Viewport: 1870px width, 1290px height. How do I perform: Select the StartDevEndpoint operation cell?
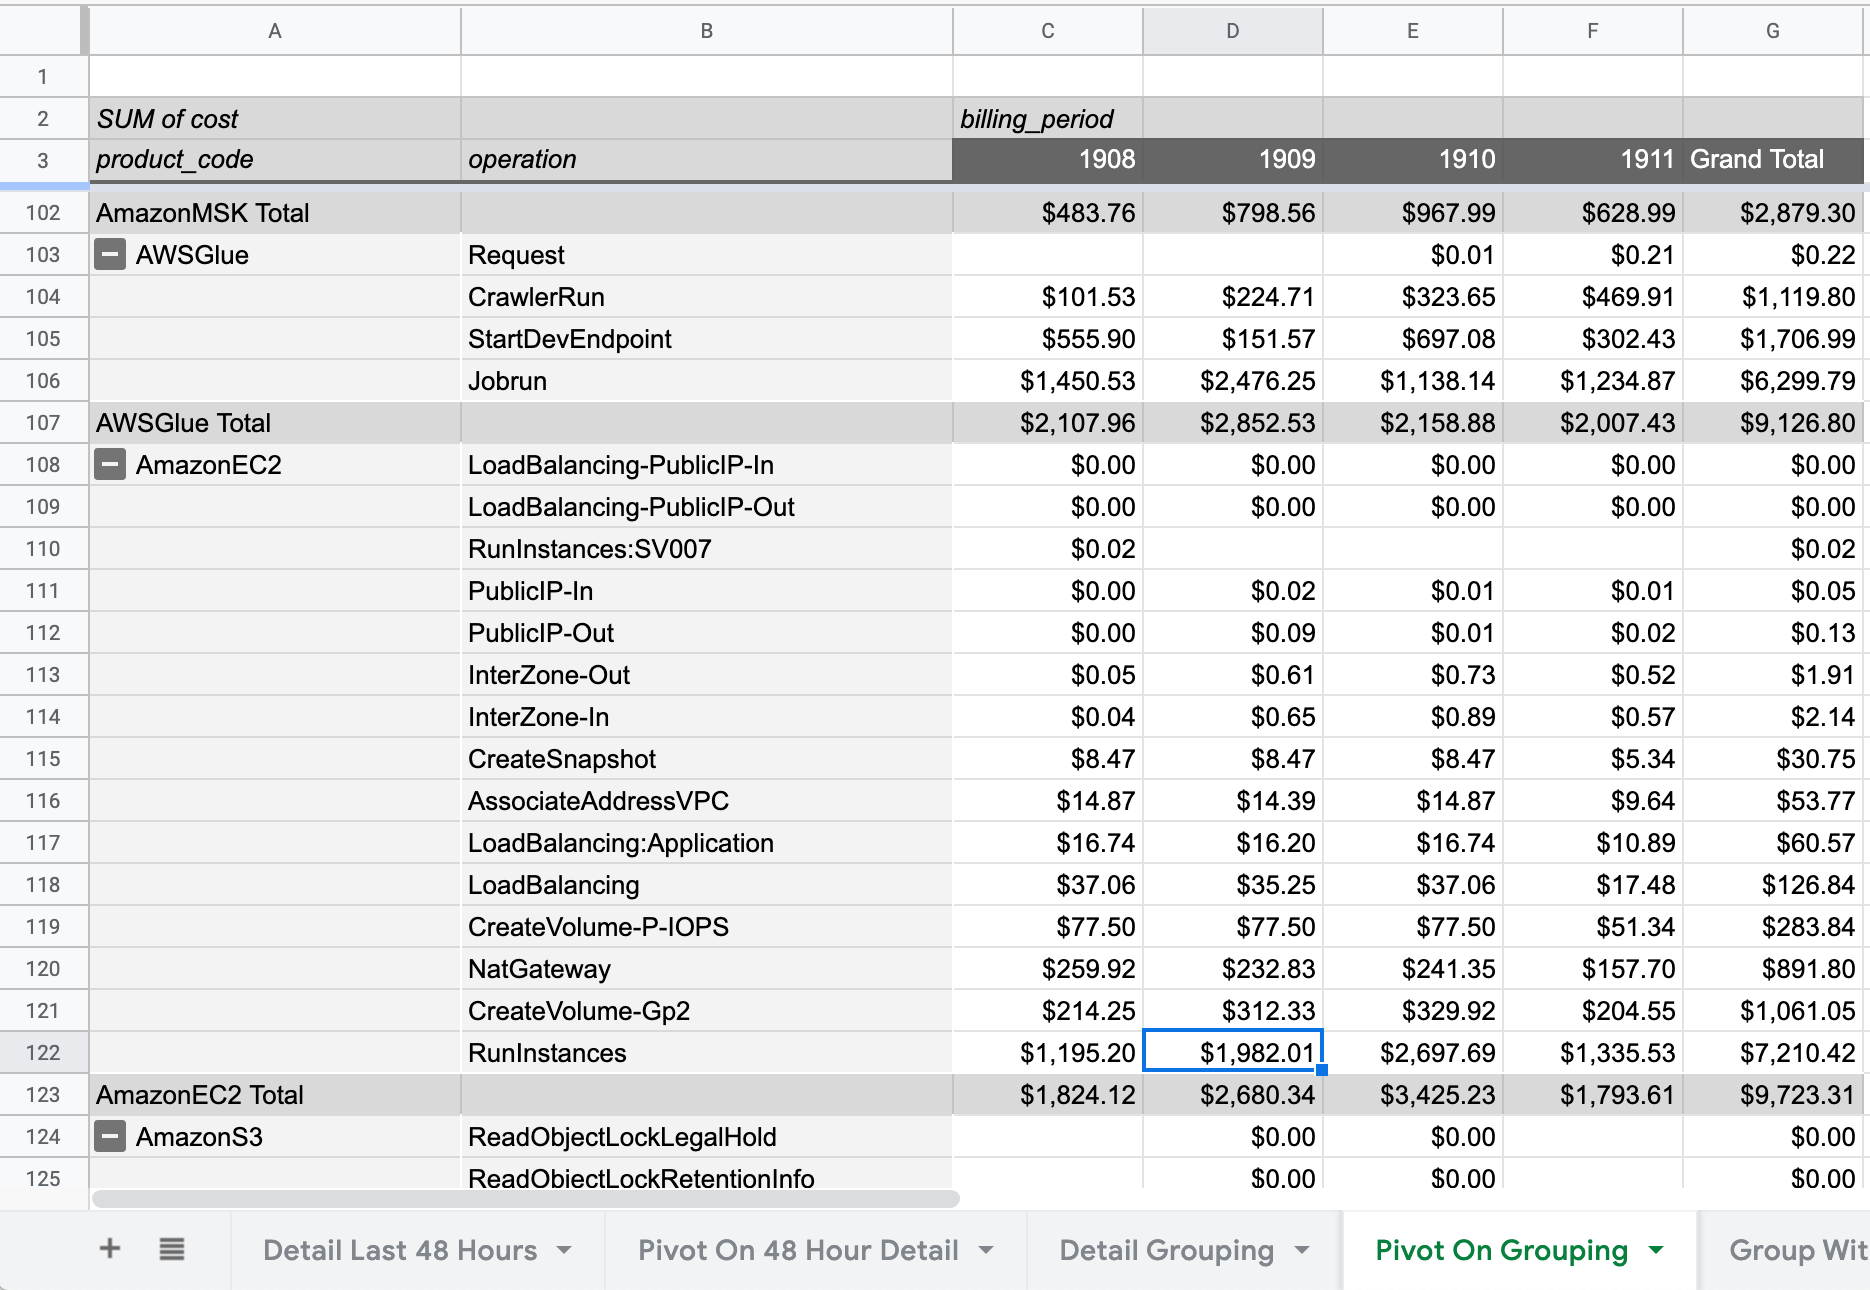click(x=707, y=339)
